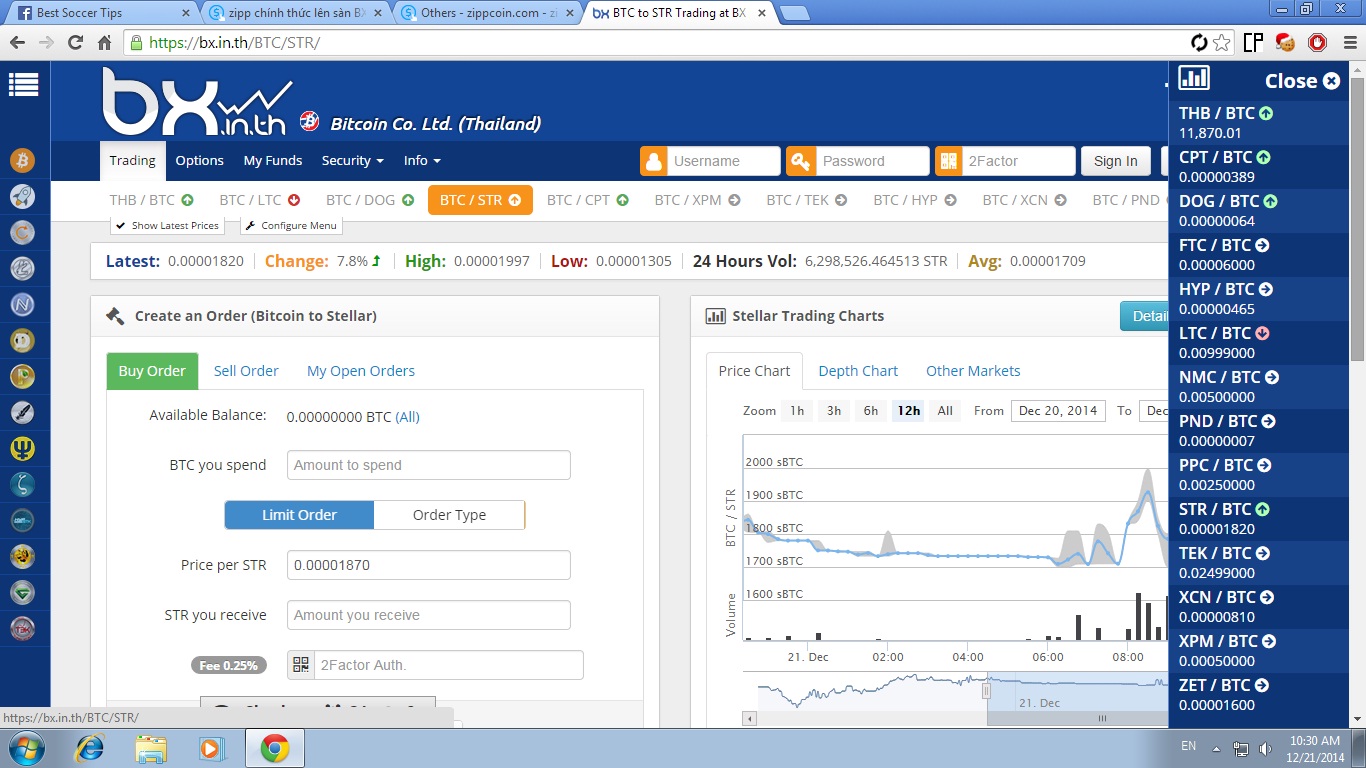Click the Sign In button
1366x768 pixels.
1115,161
